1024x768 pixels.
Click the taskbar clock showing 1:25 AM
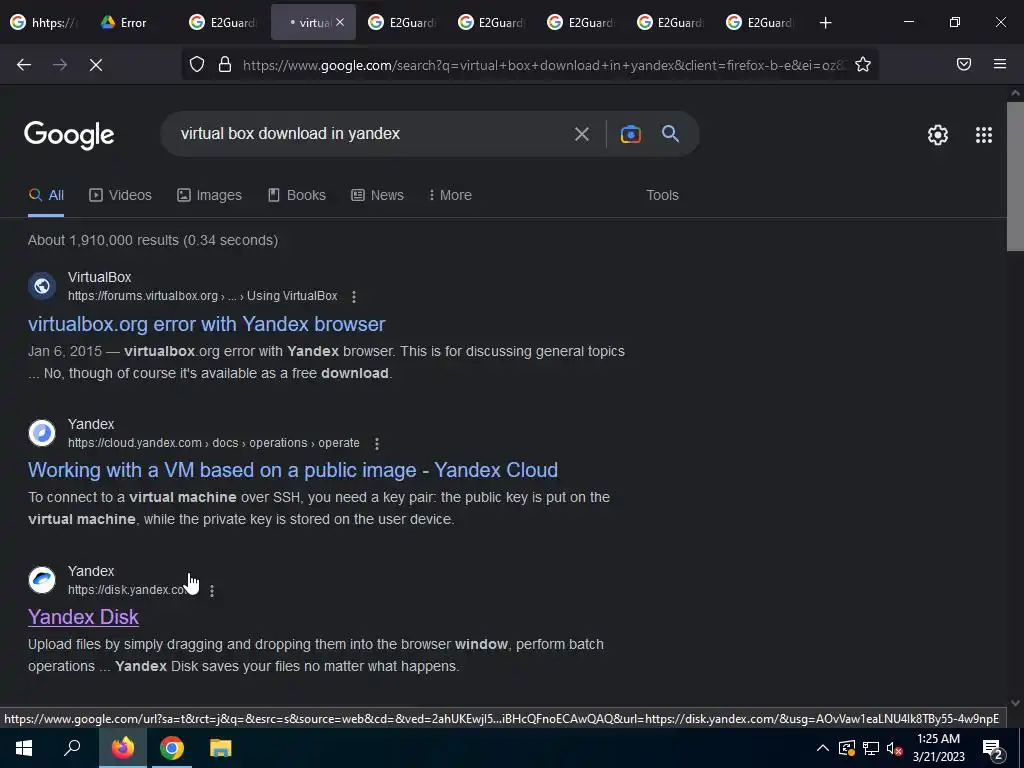click(938, 748)
